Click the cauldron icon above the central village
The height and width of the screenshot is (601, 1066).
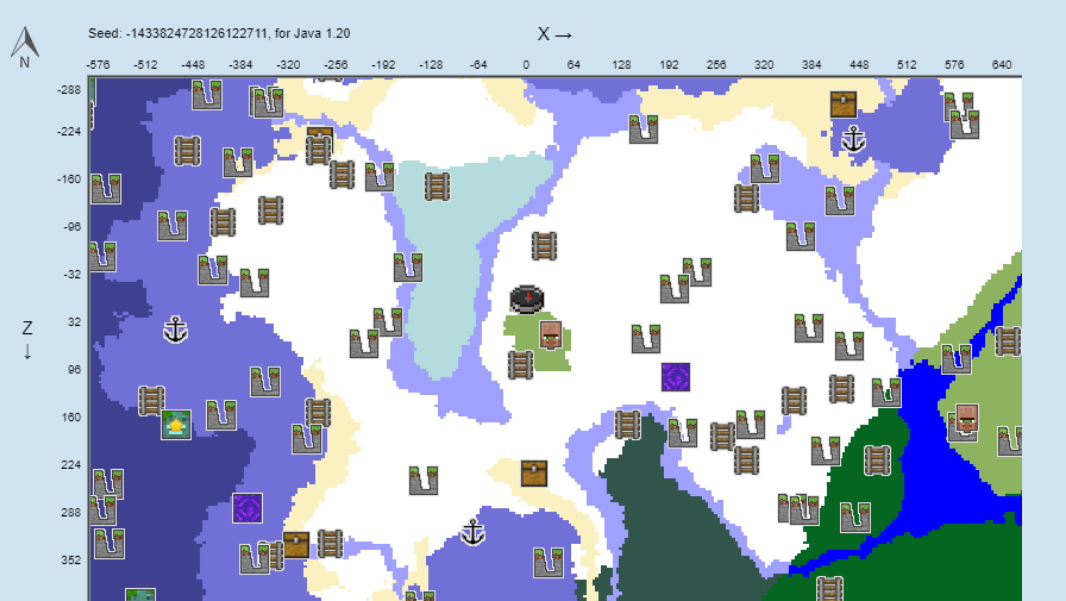[527, 298]
